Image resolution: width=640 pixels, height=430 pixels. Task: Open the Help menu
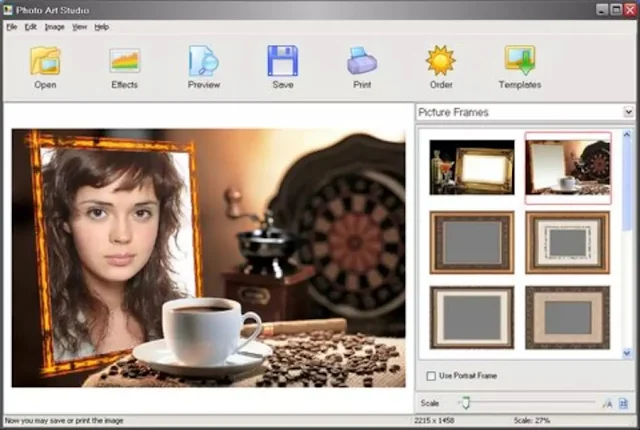[x=102, y=27]
